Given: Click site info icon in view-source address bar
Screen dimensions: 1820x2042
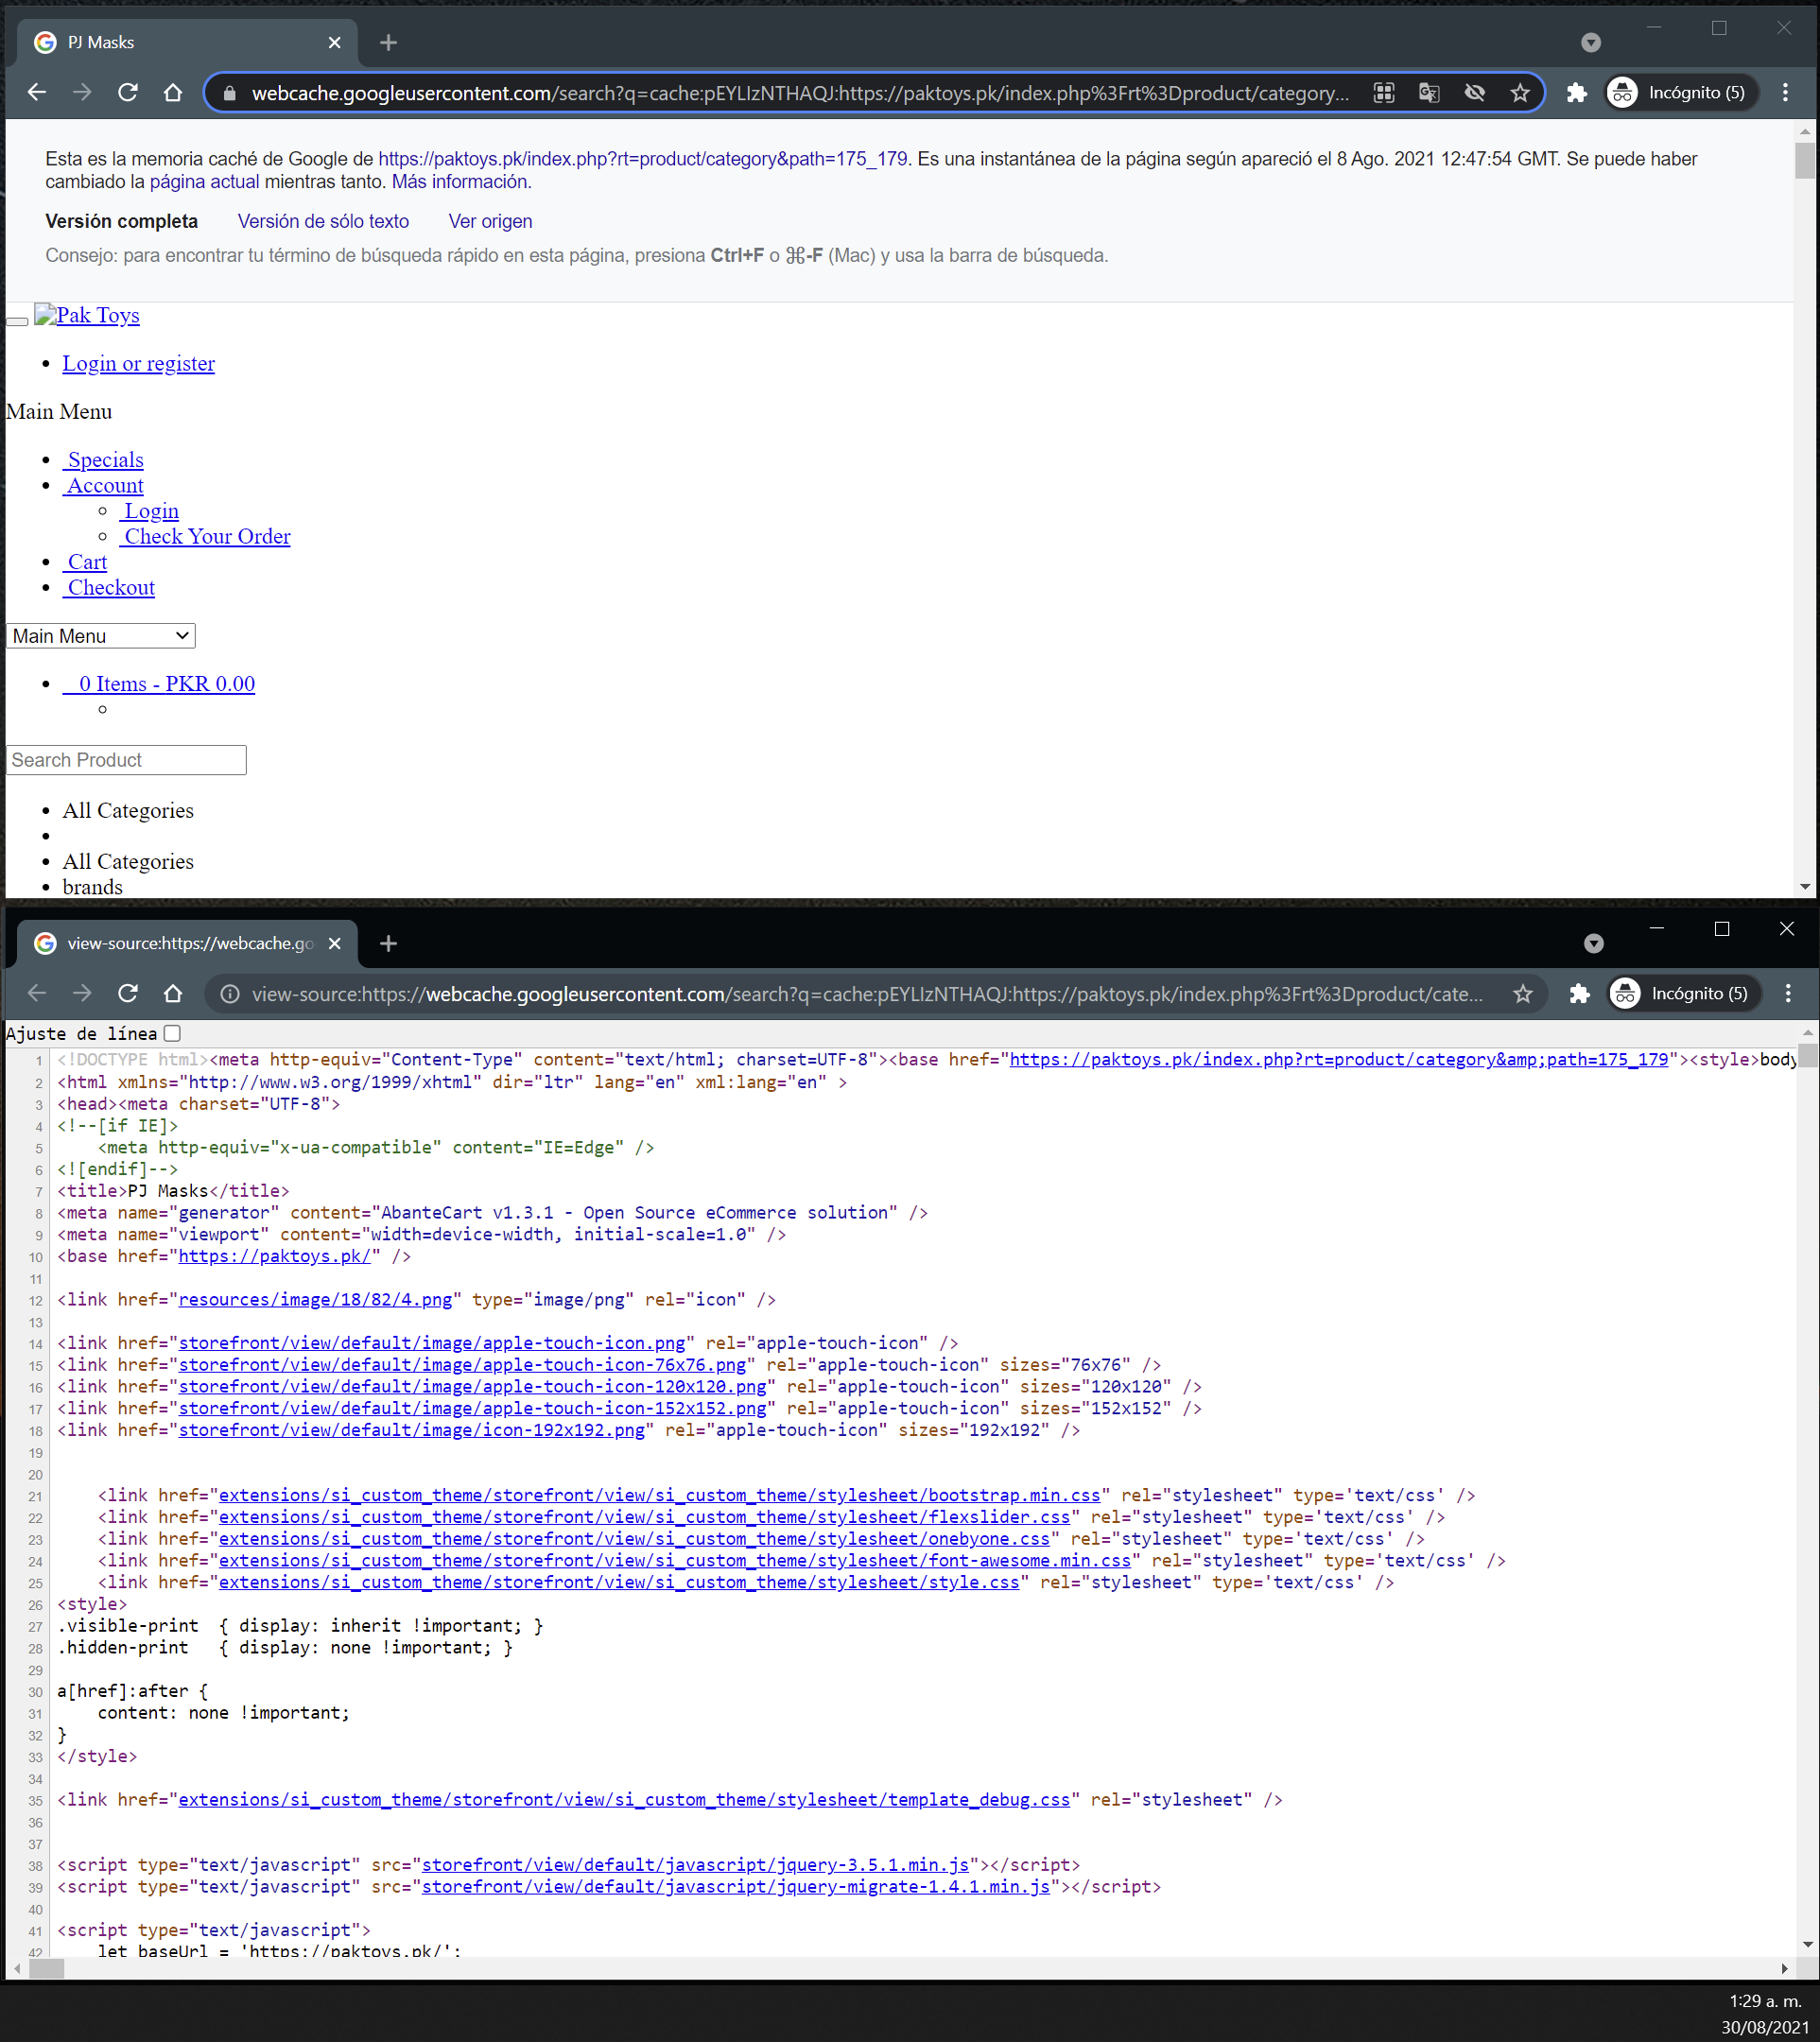Looking at the screenshot, I should (x=230, y=994).
